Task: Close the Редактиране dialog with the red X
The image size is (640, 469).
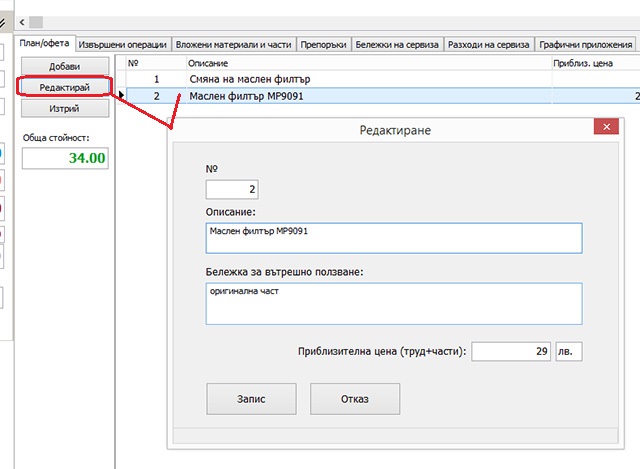Action: [605, 126]
